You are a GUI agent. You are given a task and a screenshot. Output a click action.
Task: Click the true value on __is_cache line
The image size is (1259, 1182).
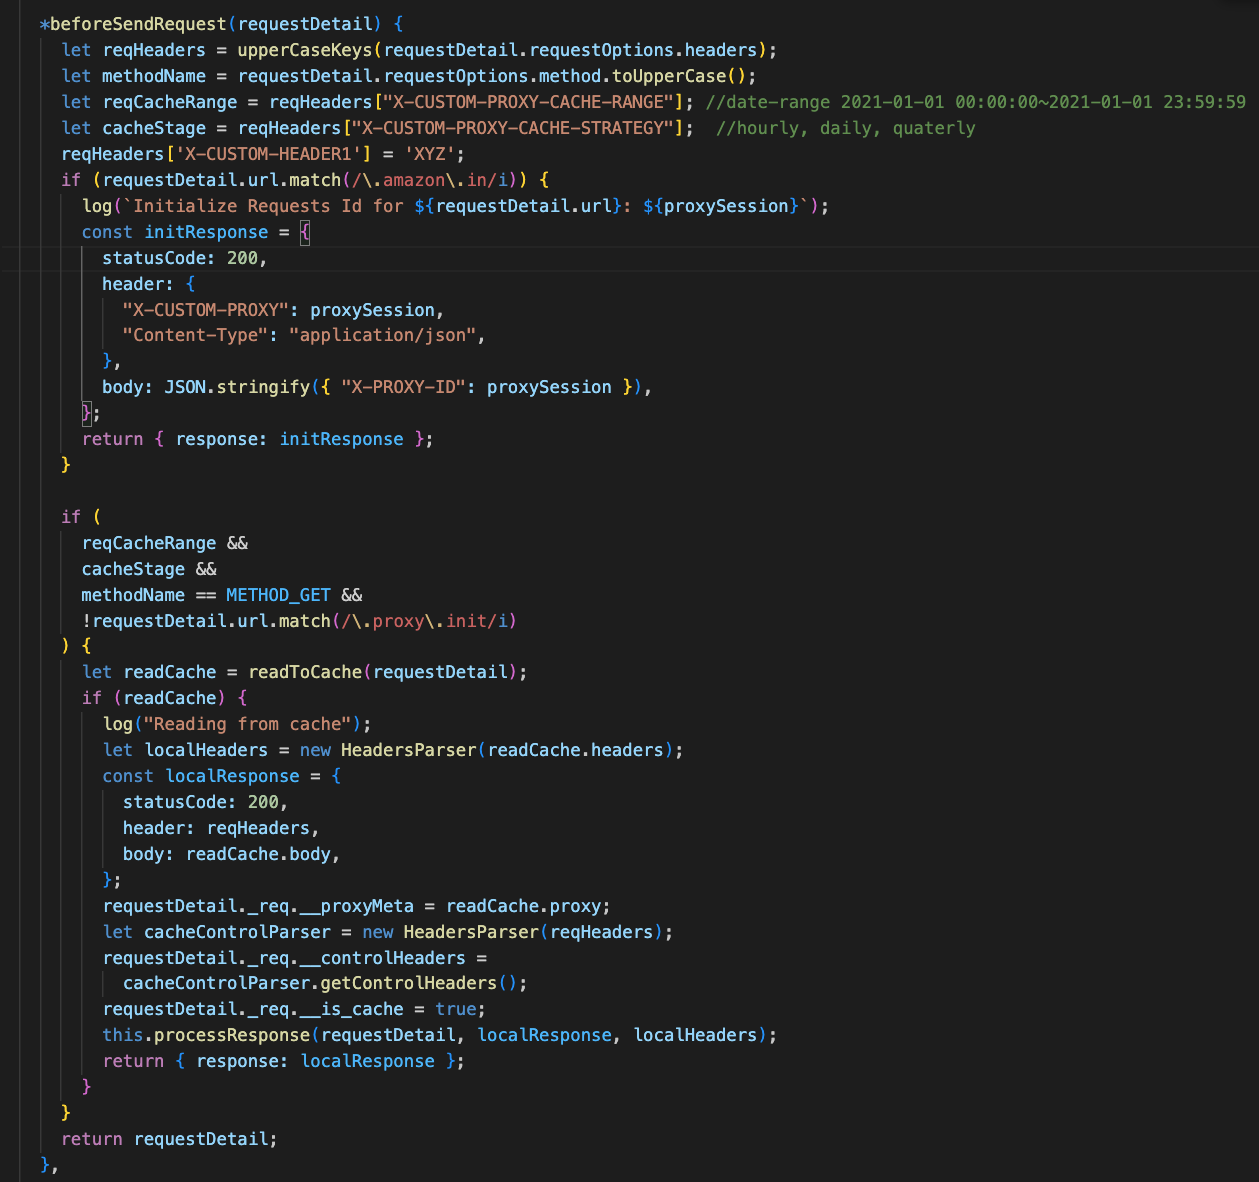tap(456, 1009)
